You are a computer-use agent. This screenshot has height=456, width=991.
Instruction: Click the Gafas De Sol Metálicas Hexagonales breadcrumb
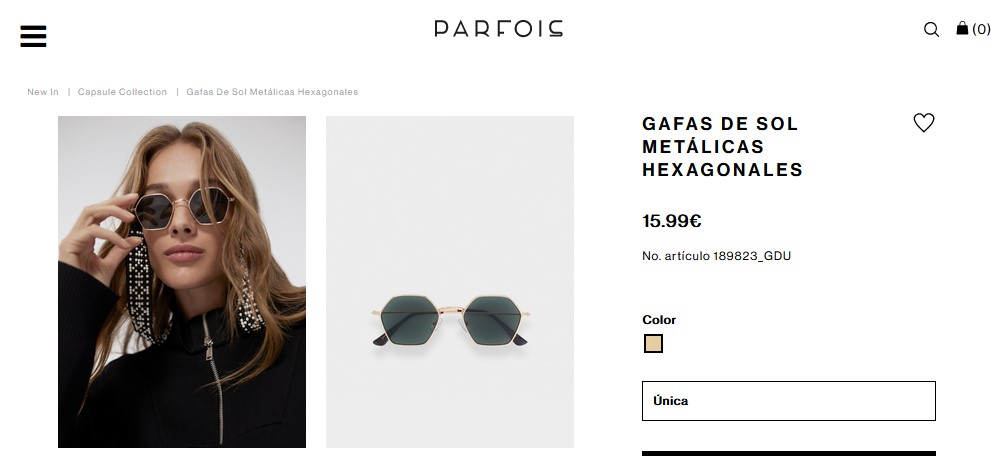[x=272, y=92]
